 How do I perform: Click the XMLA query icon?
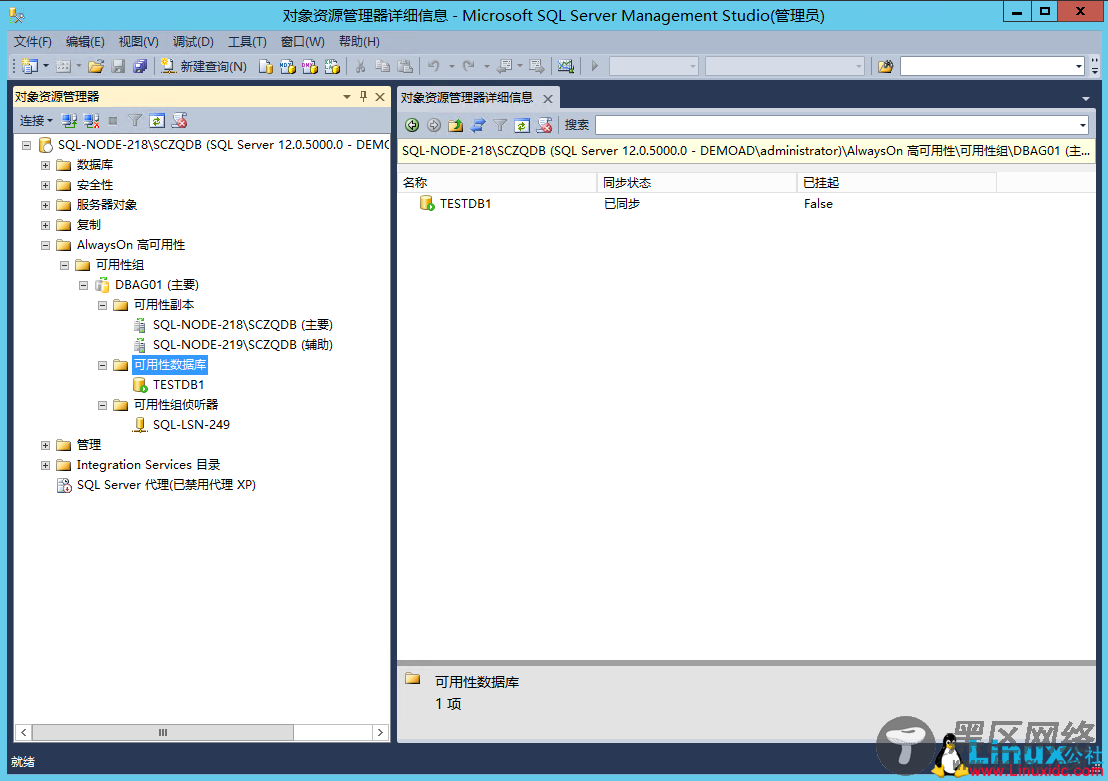point(332,66)
